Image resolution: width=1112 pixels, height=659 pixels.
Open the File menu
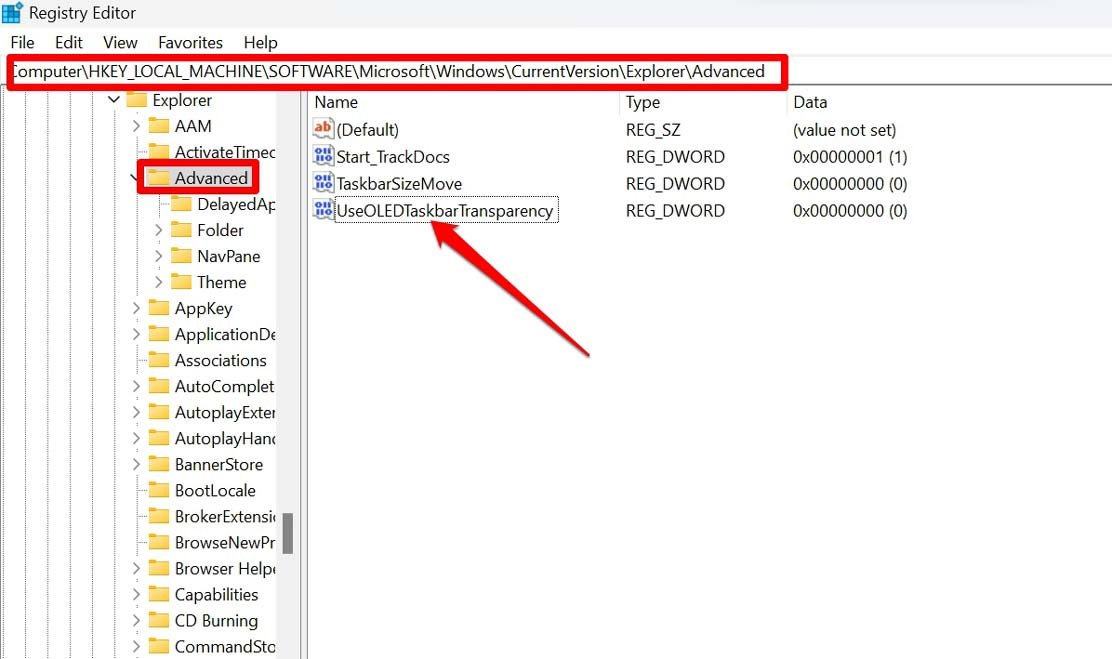point(22,42)
